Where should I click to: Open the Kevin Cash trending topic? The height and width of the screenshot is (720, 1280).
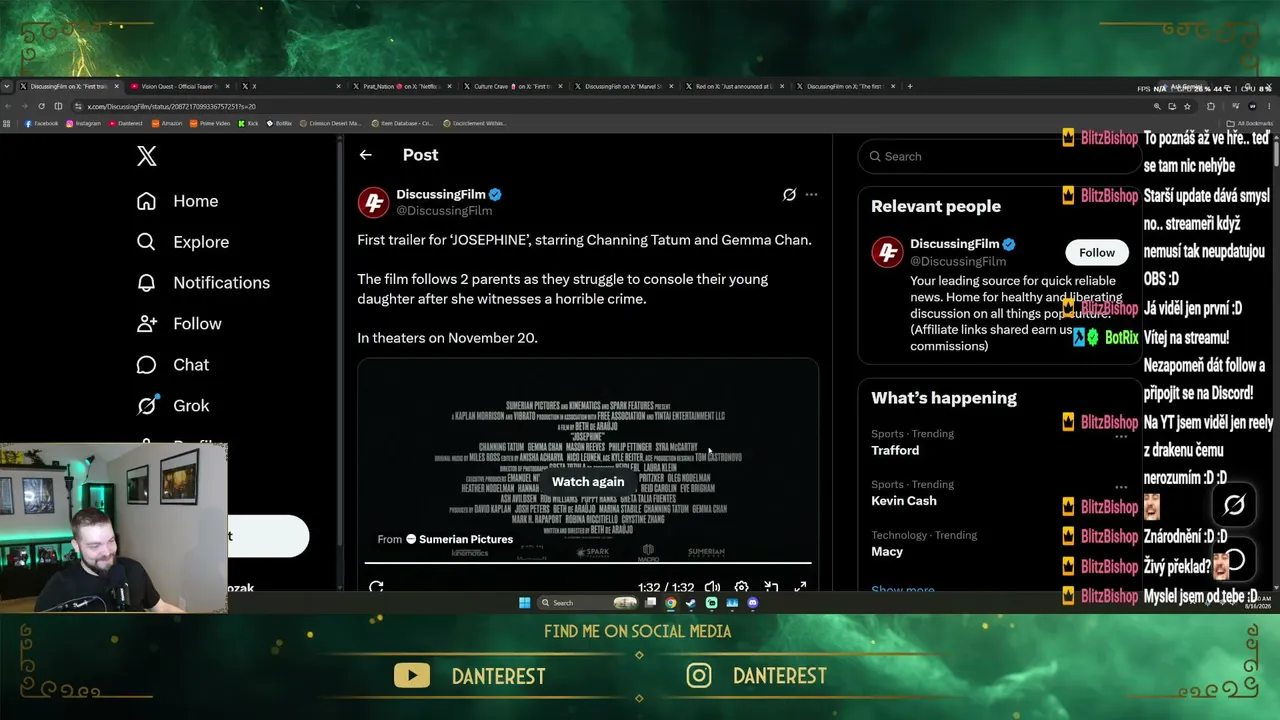click(904, 500)
